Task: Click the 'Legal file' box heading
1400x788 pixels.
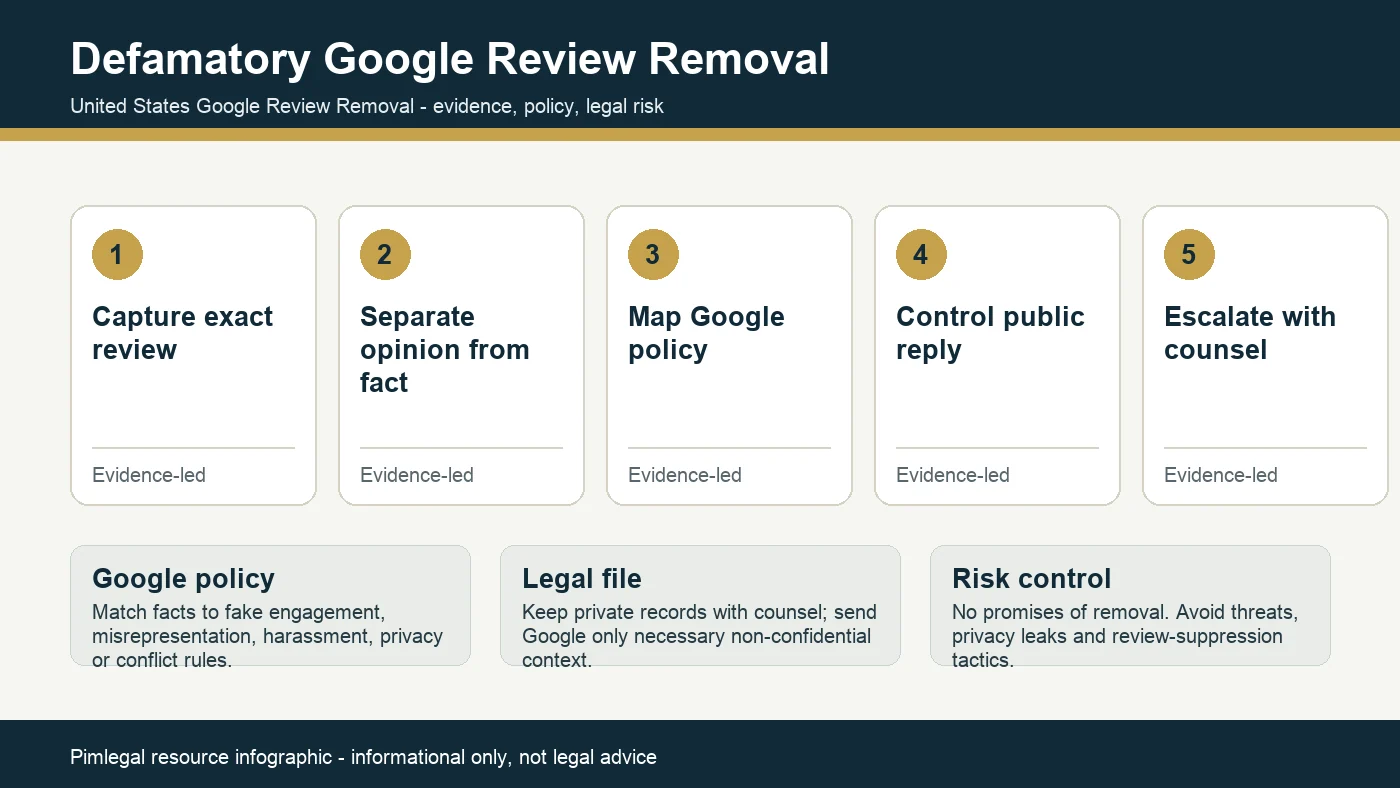Action: (582, 579)
